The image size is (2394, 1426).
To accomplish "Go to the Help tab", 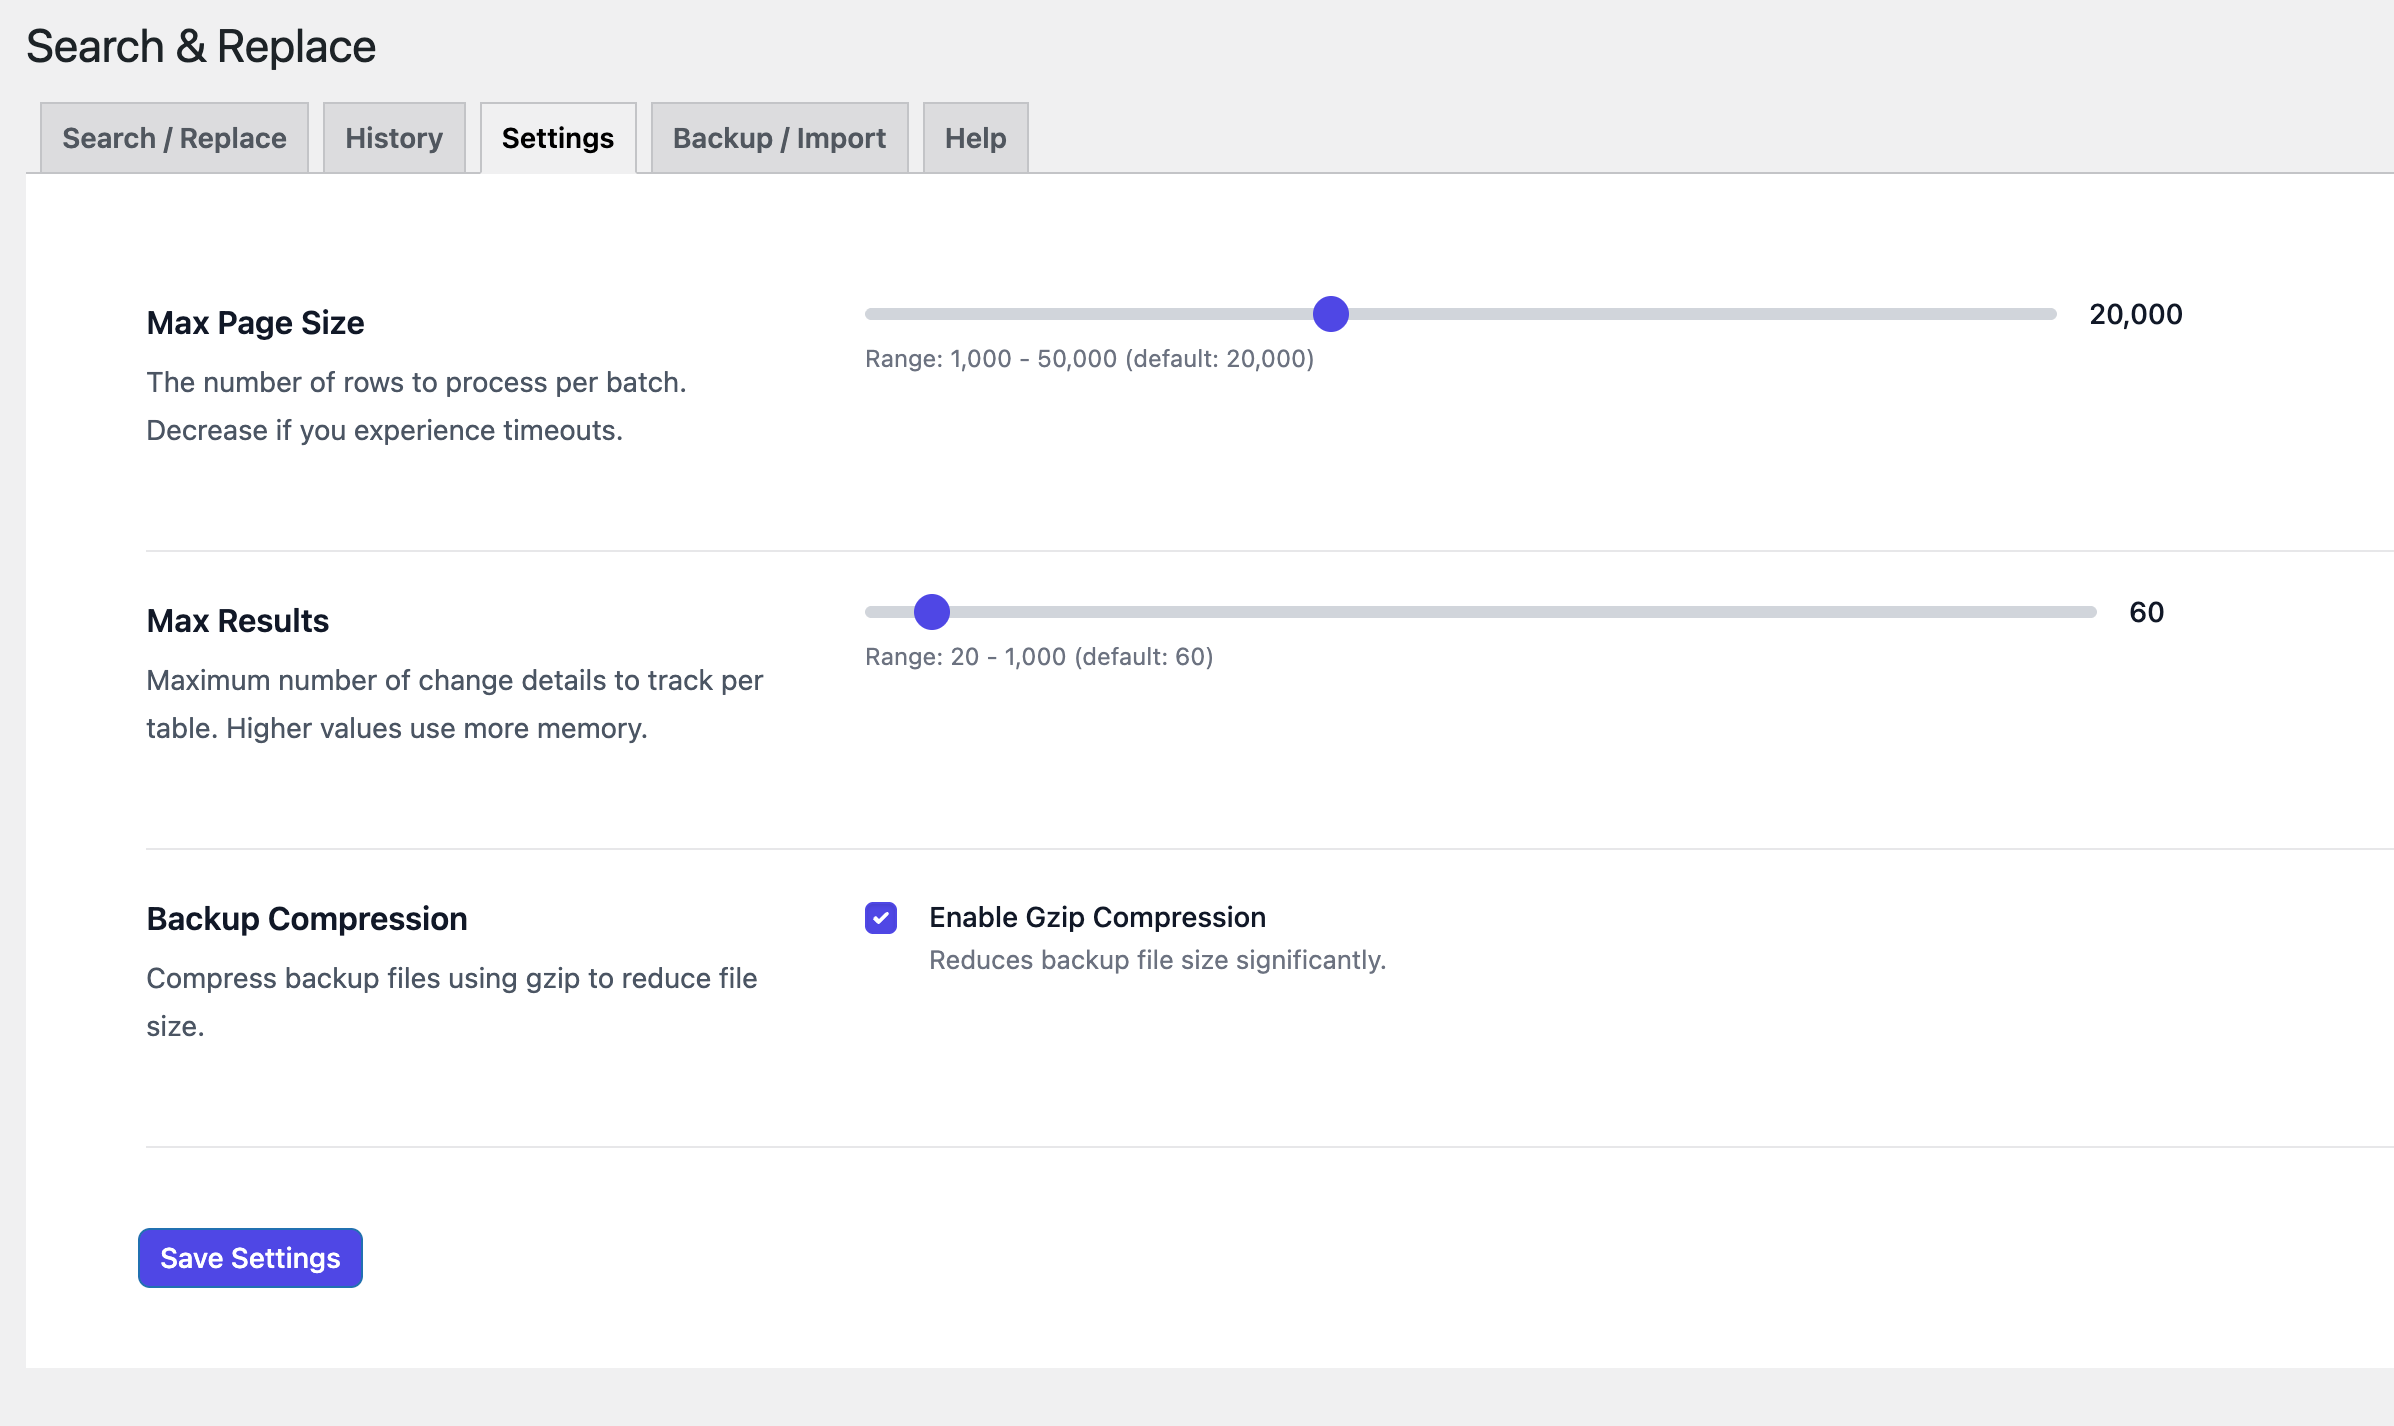I will [x=975, y=138].
